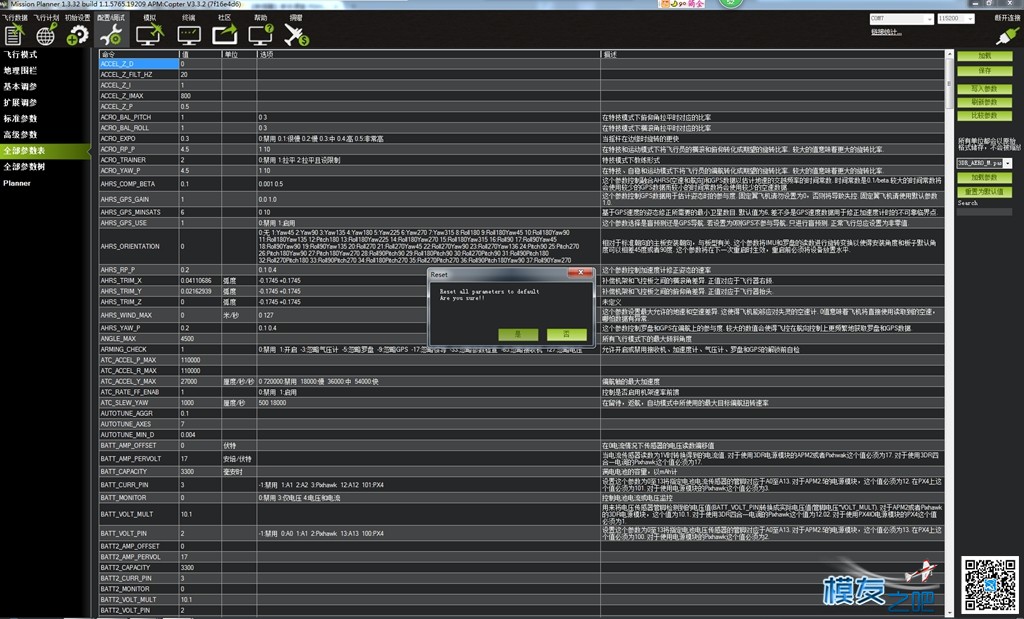Select 基本调参 in the left sidebar
Viewport: 1024px width, 619px height.
pos(20,87)
